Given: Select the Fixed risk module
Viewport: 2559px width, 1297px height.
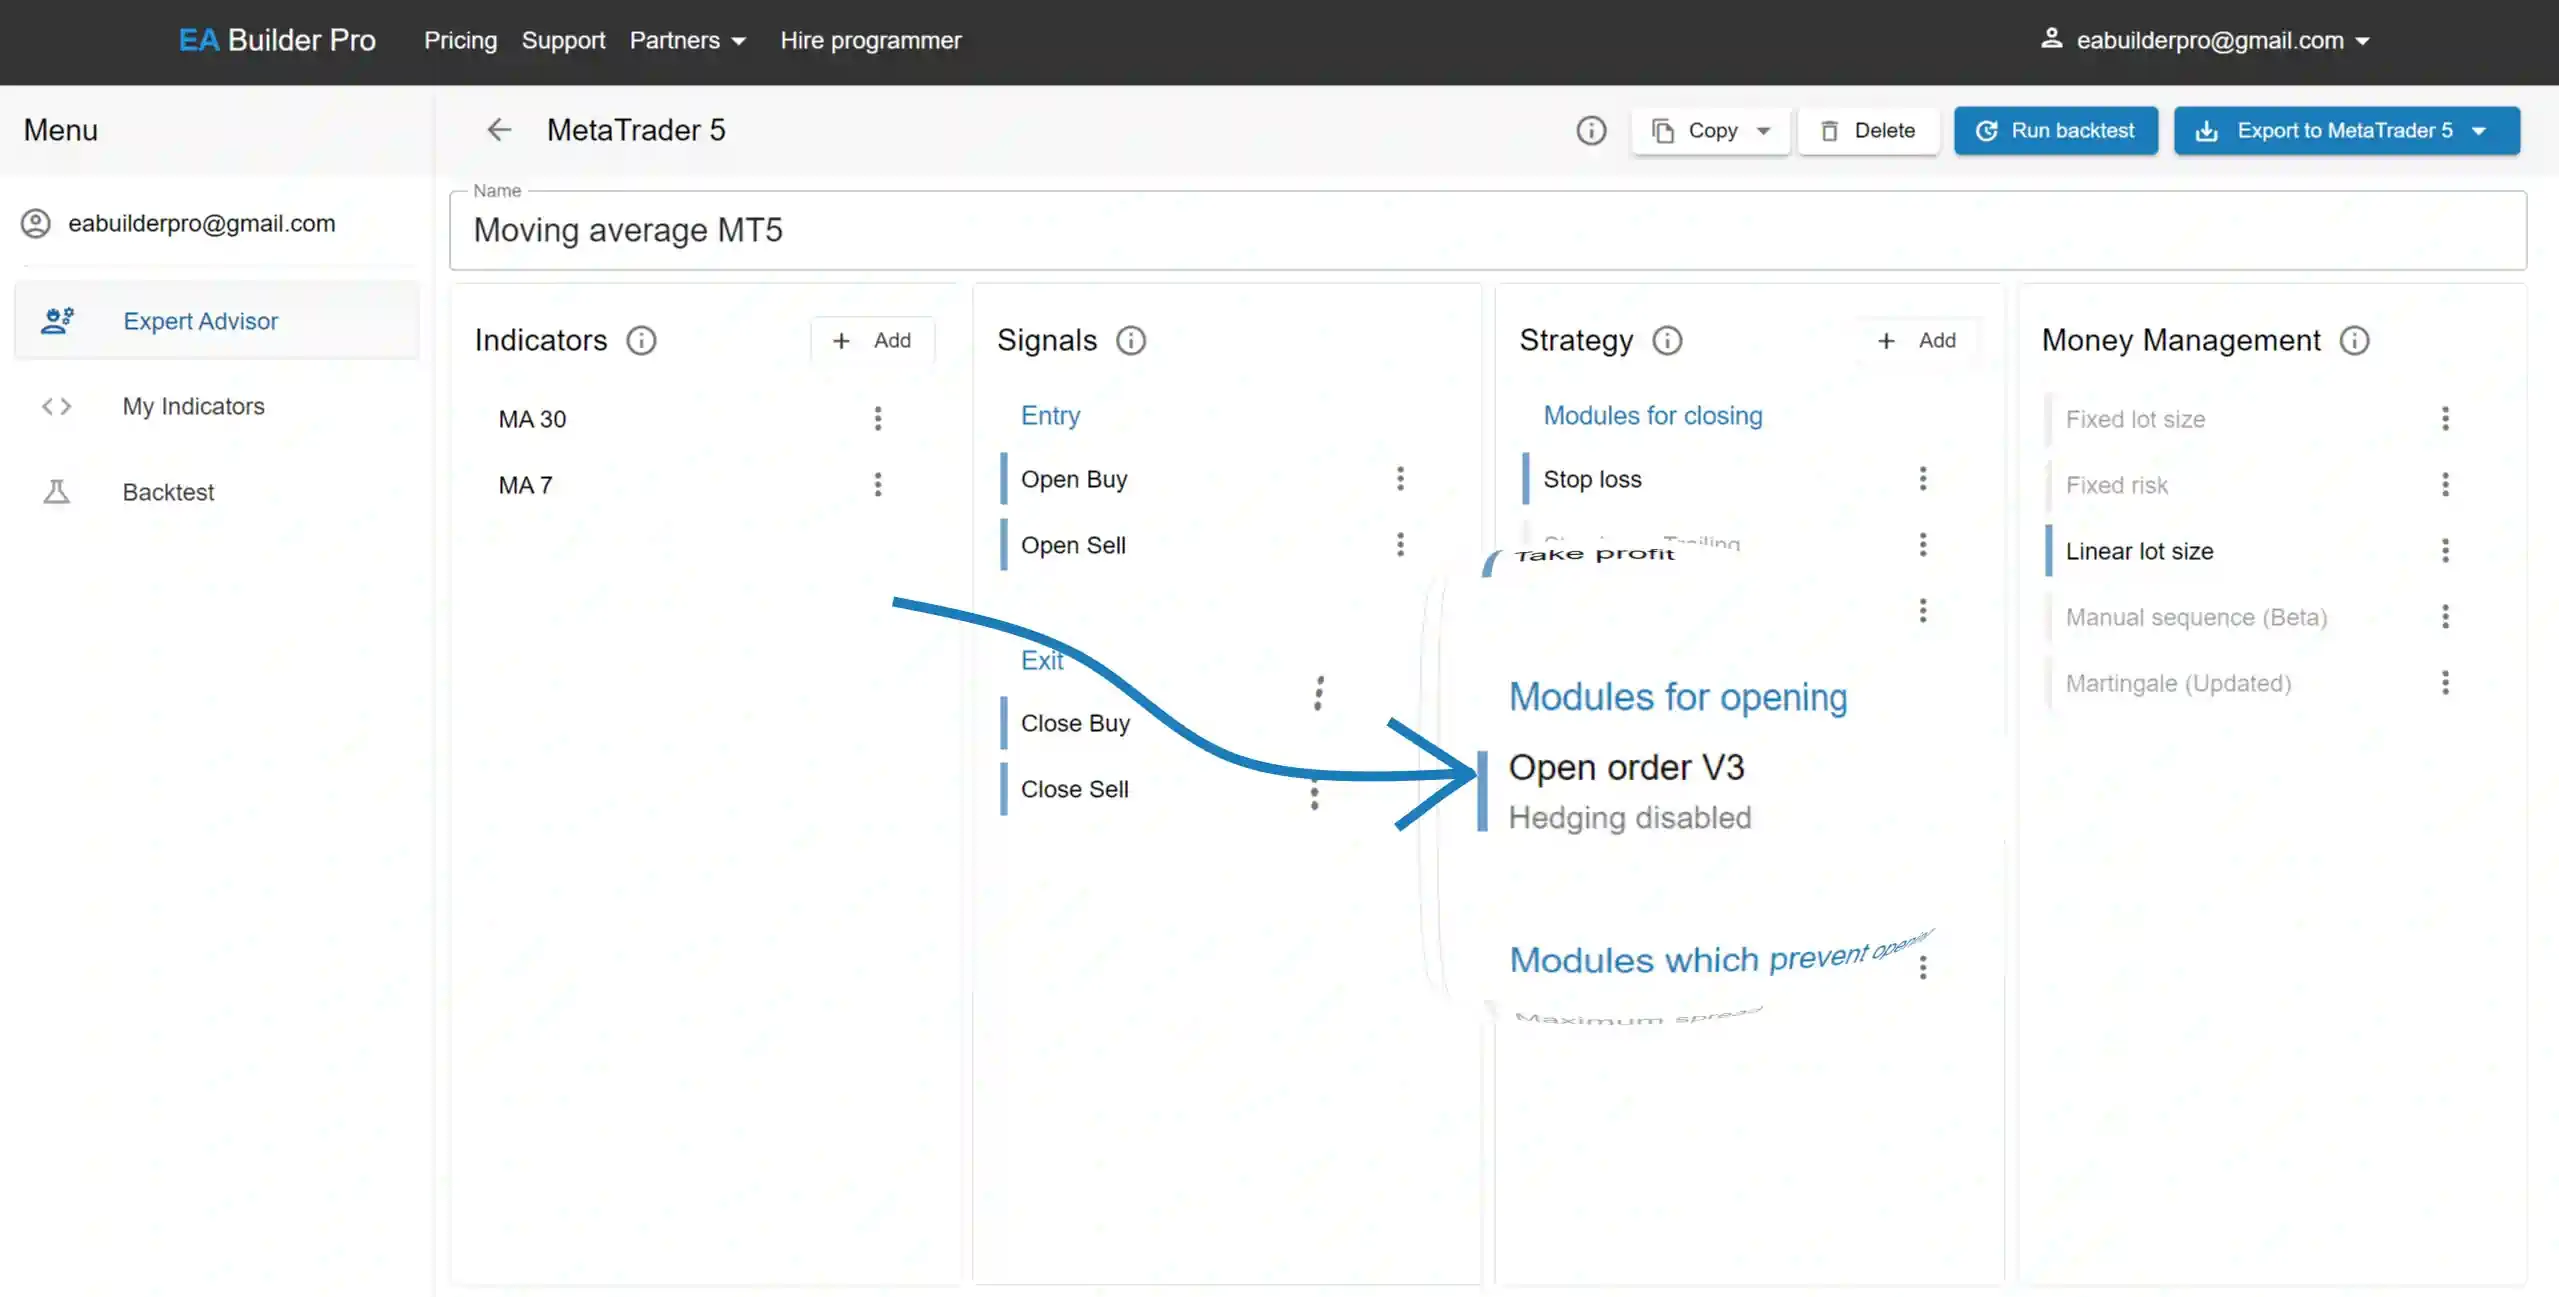Looking at the screenshot, I should [2116, 485].
